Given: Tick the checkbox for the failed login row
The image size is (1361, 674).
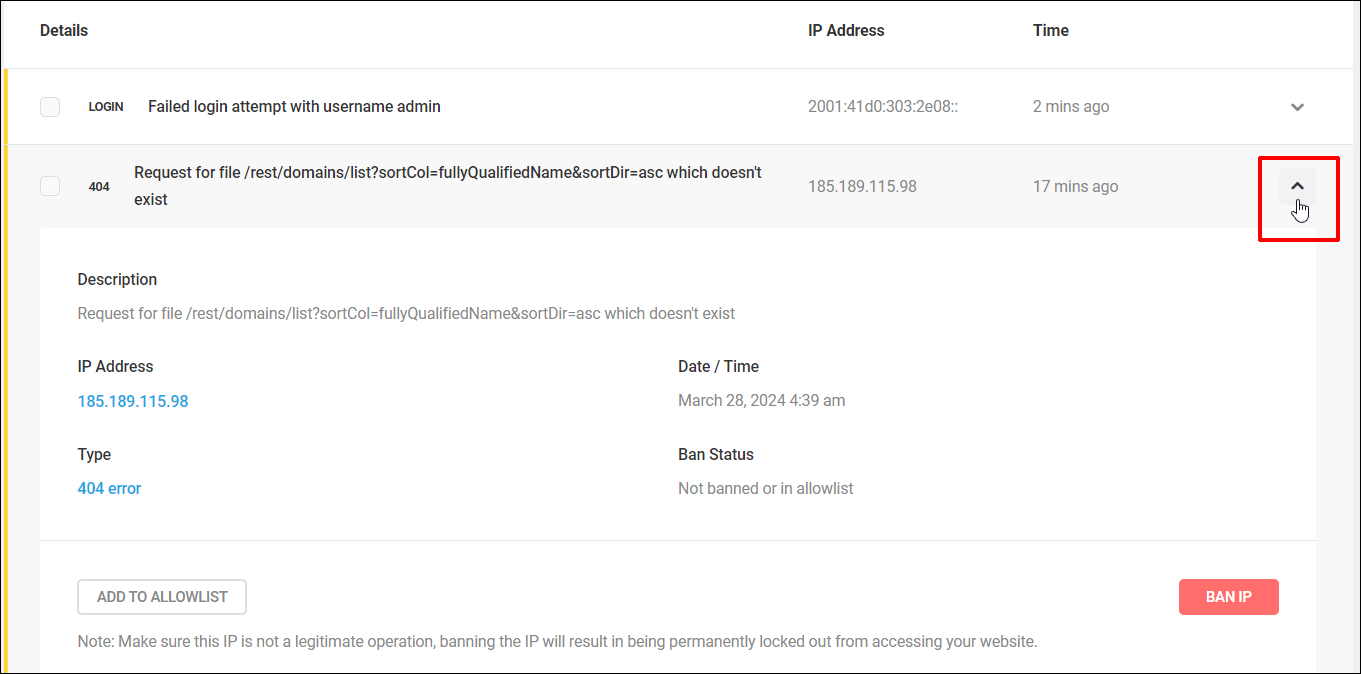Looking at the screenshot, I should [x=50, y=107].
